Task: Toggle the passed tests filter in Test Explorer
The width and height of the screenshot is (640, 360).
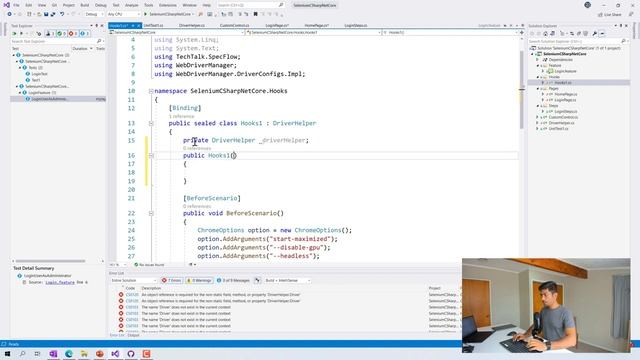Action: coord(61,33)
